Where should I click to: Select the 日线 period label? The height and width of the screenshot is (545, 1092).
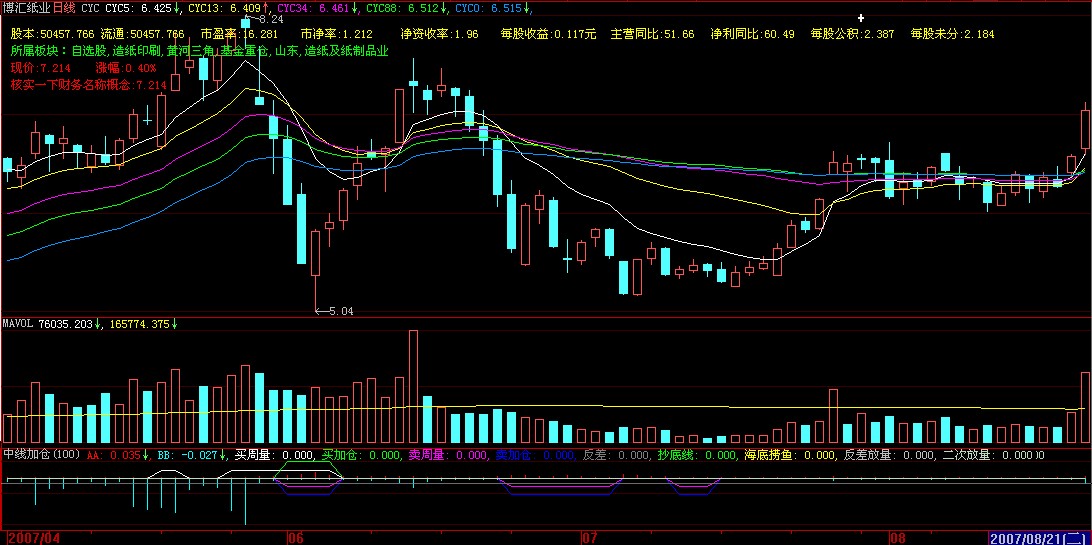[64, 8]
